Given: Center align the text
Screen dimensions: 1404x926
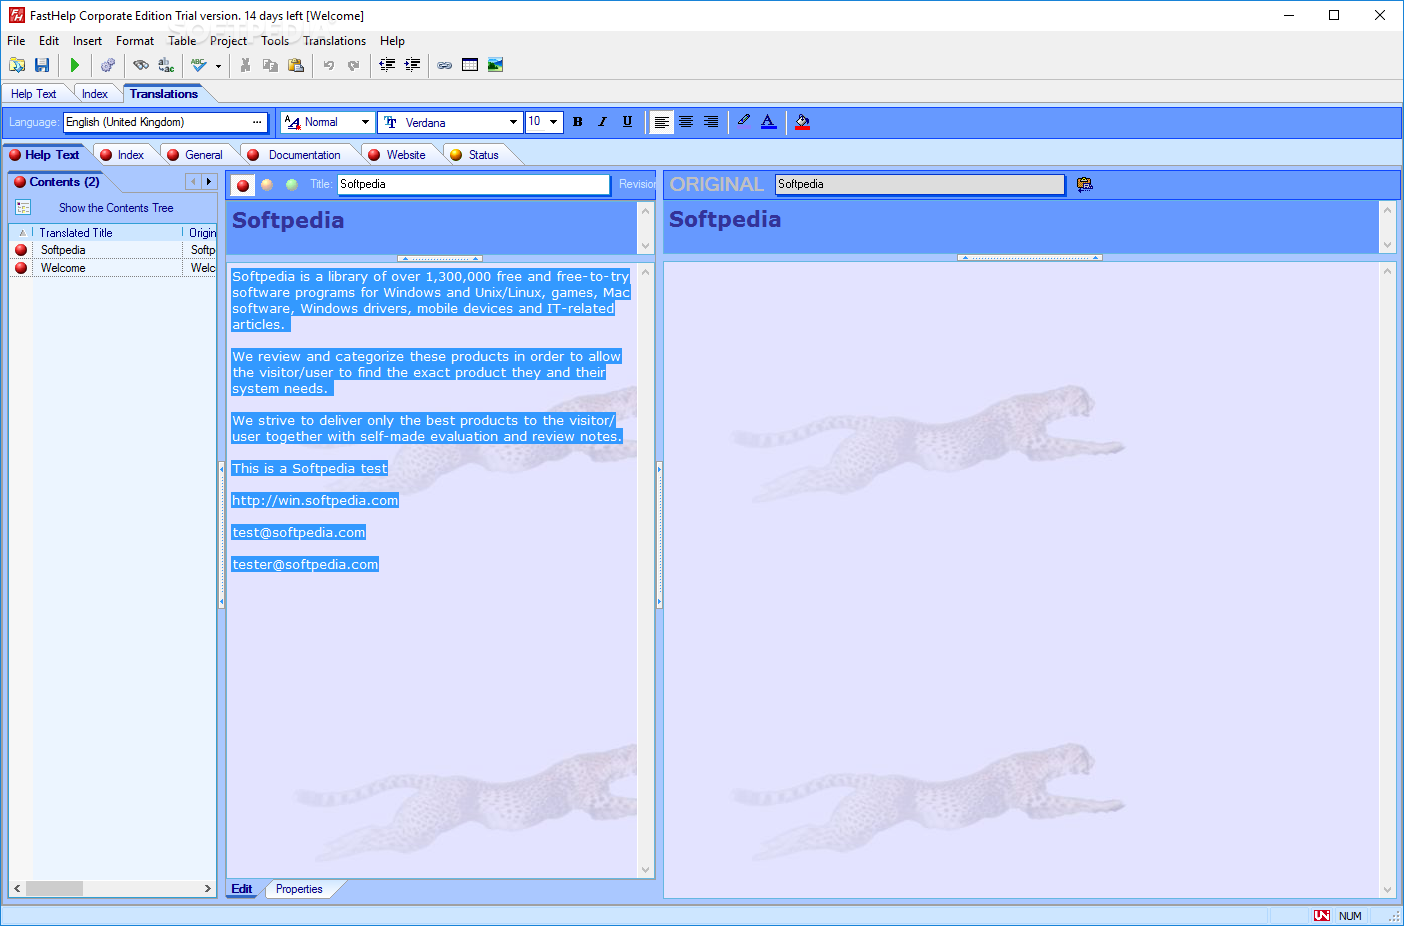Looking at the screenshot, I should tap(686, 122).
